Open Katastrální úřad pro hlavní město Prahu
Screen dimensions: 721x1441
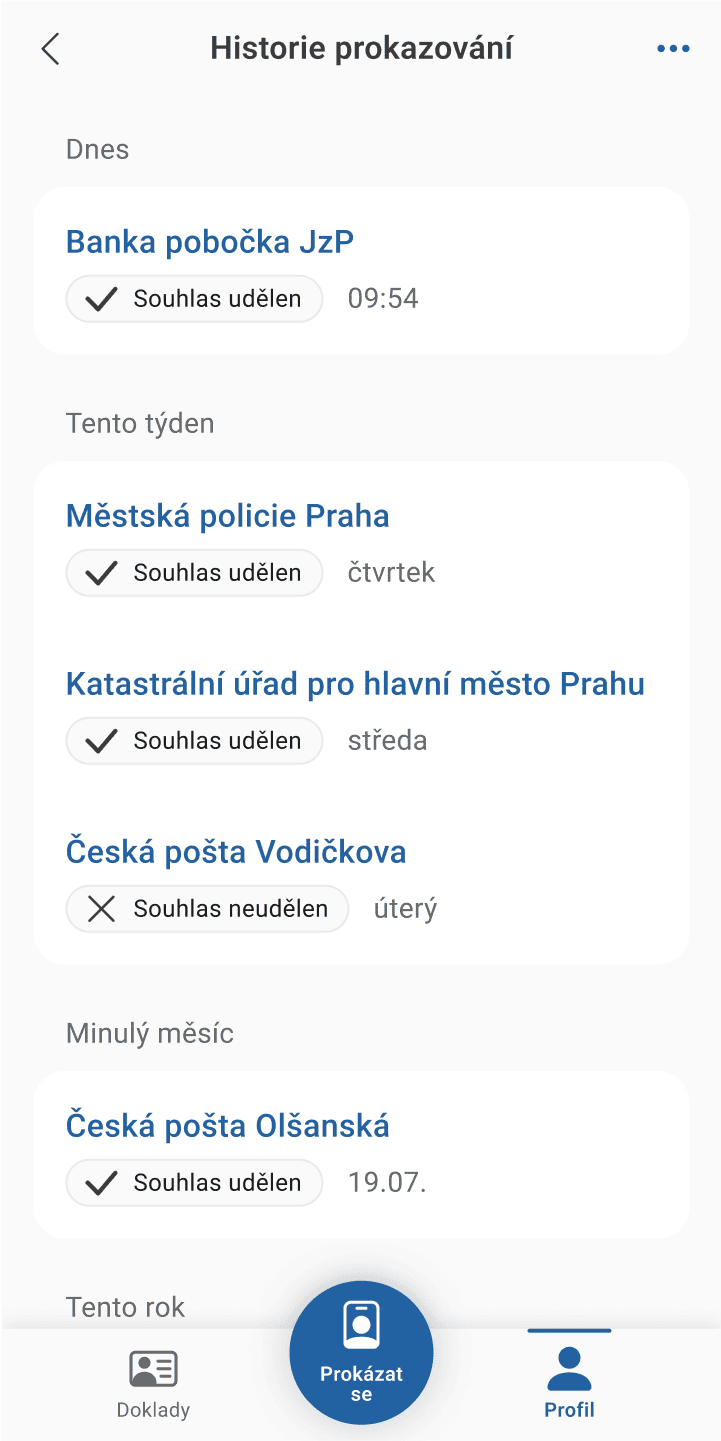(355, 684)
